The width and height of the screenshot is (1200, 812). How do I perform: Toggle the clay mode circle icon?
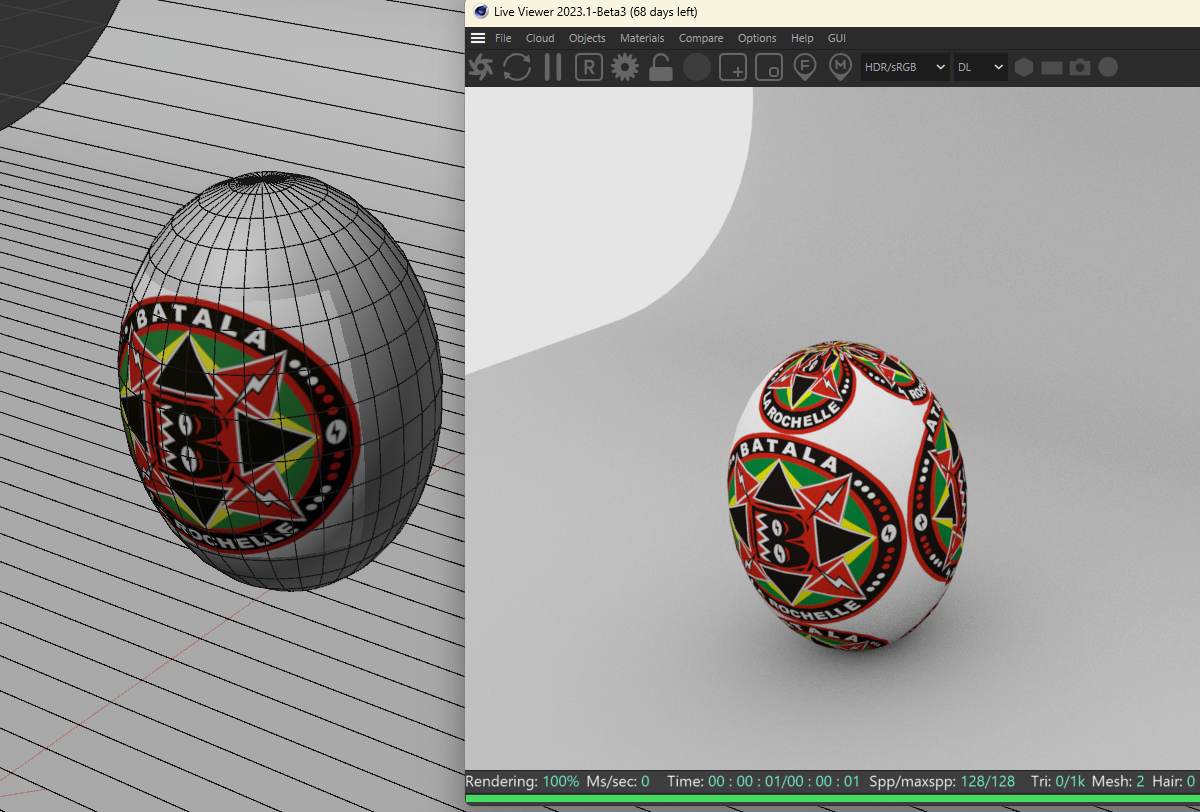point(697,67)
